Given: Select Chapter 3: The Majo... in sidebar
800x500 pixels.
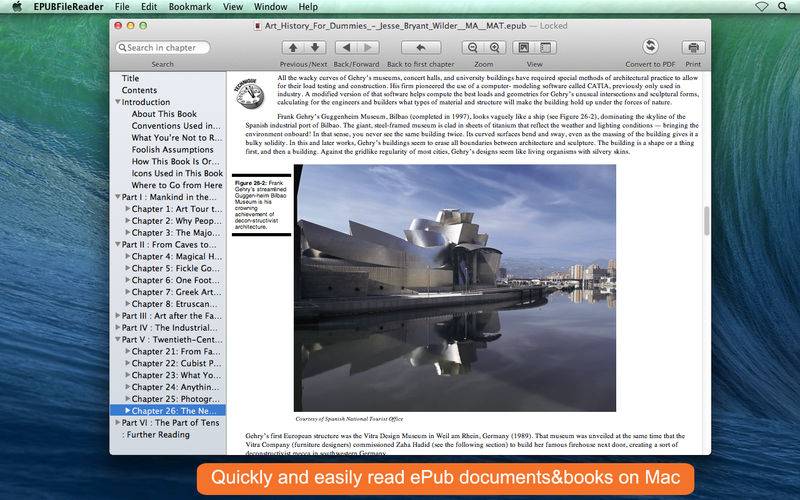Looking at the screenshot, I should pos(176,233).
